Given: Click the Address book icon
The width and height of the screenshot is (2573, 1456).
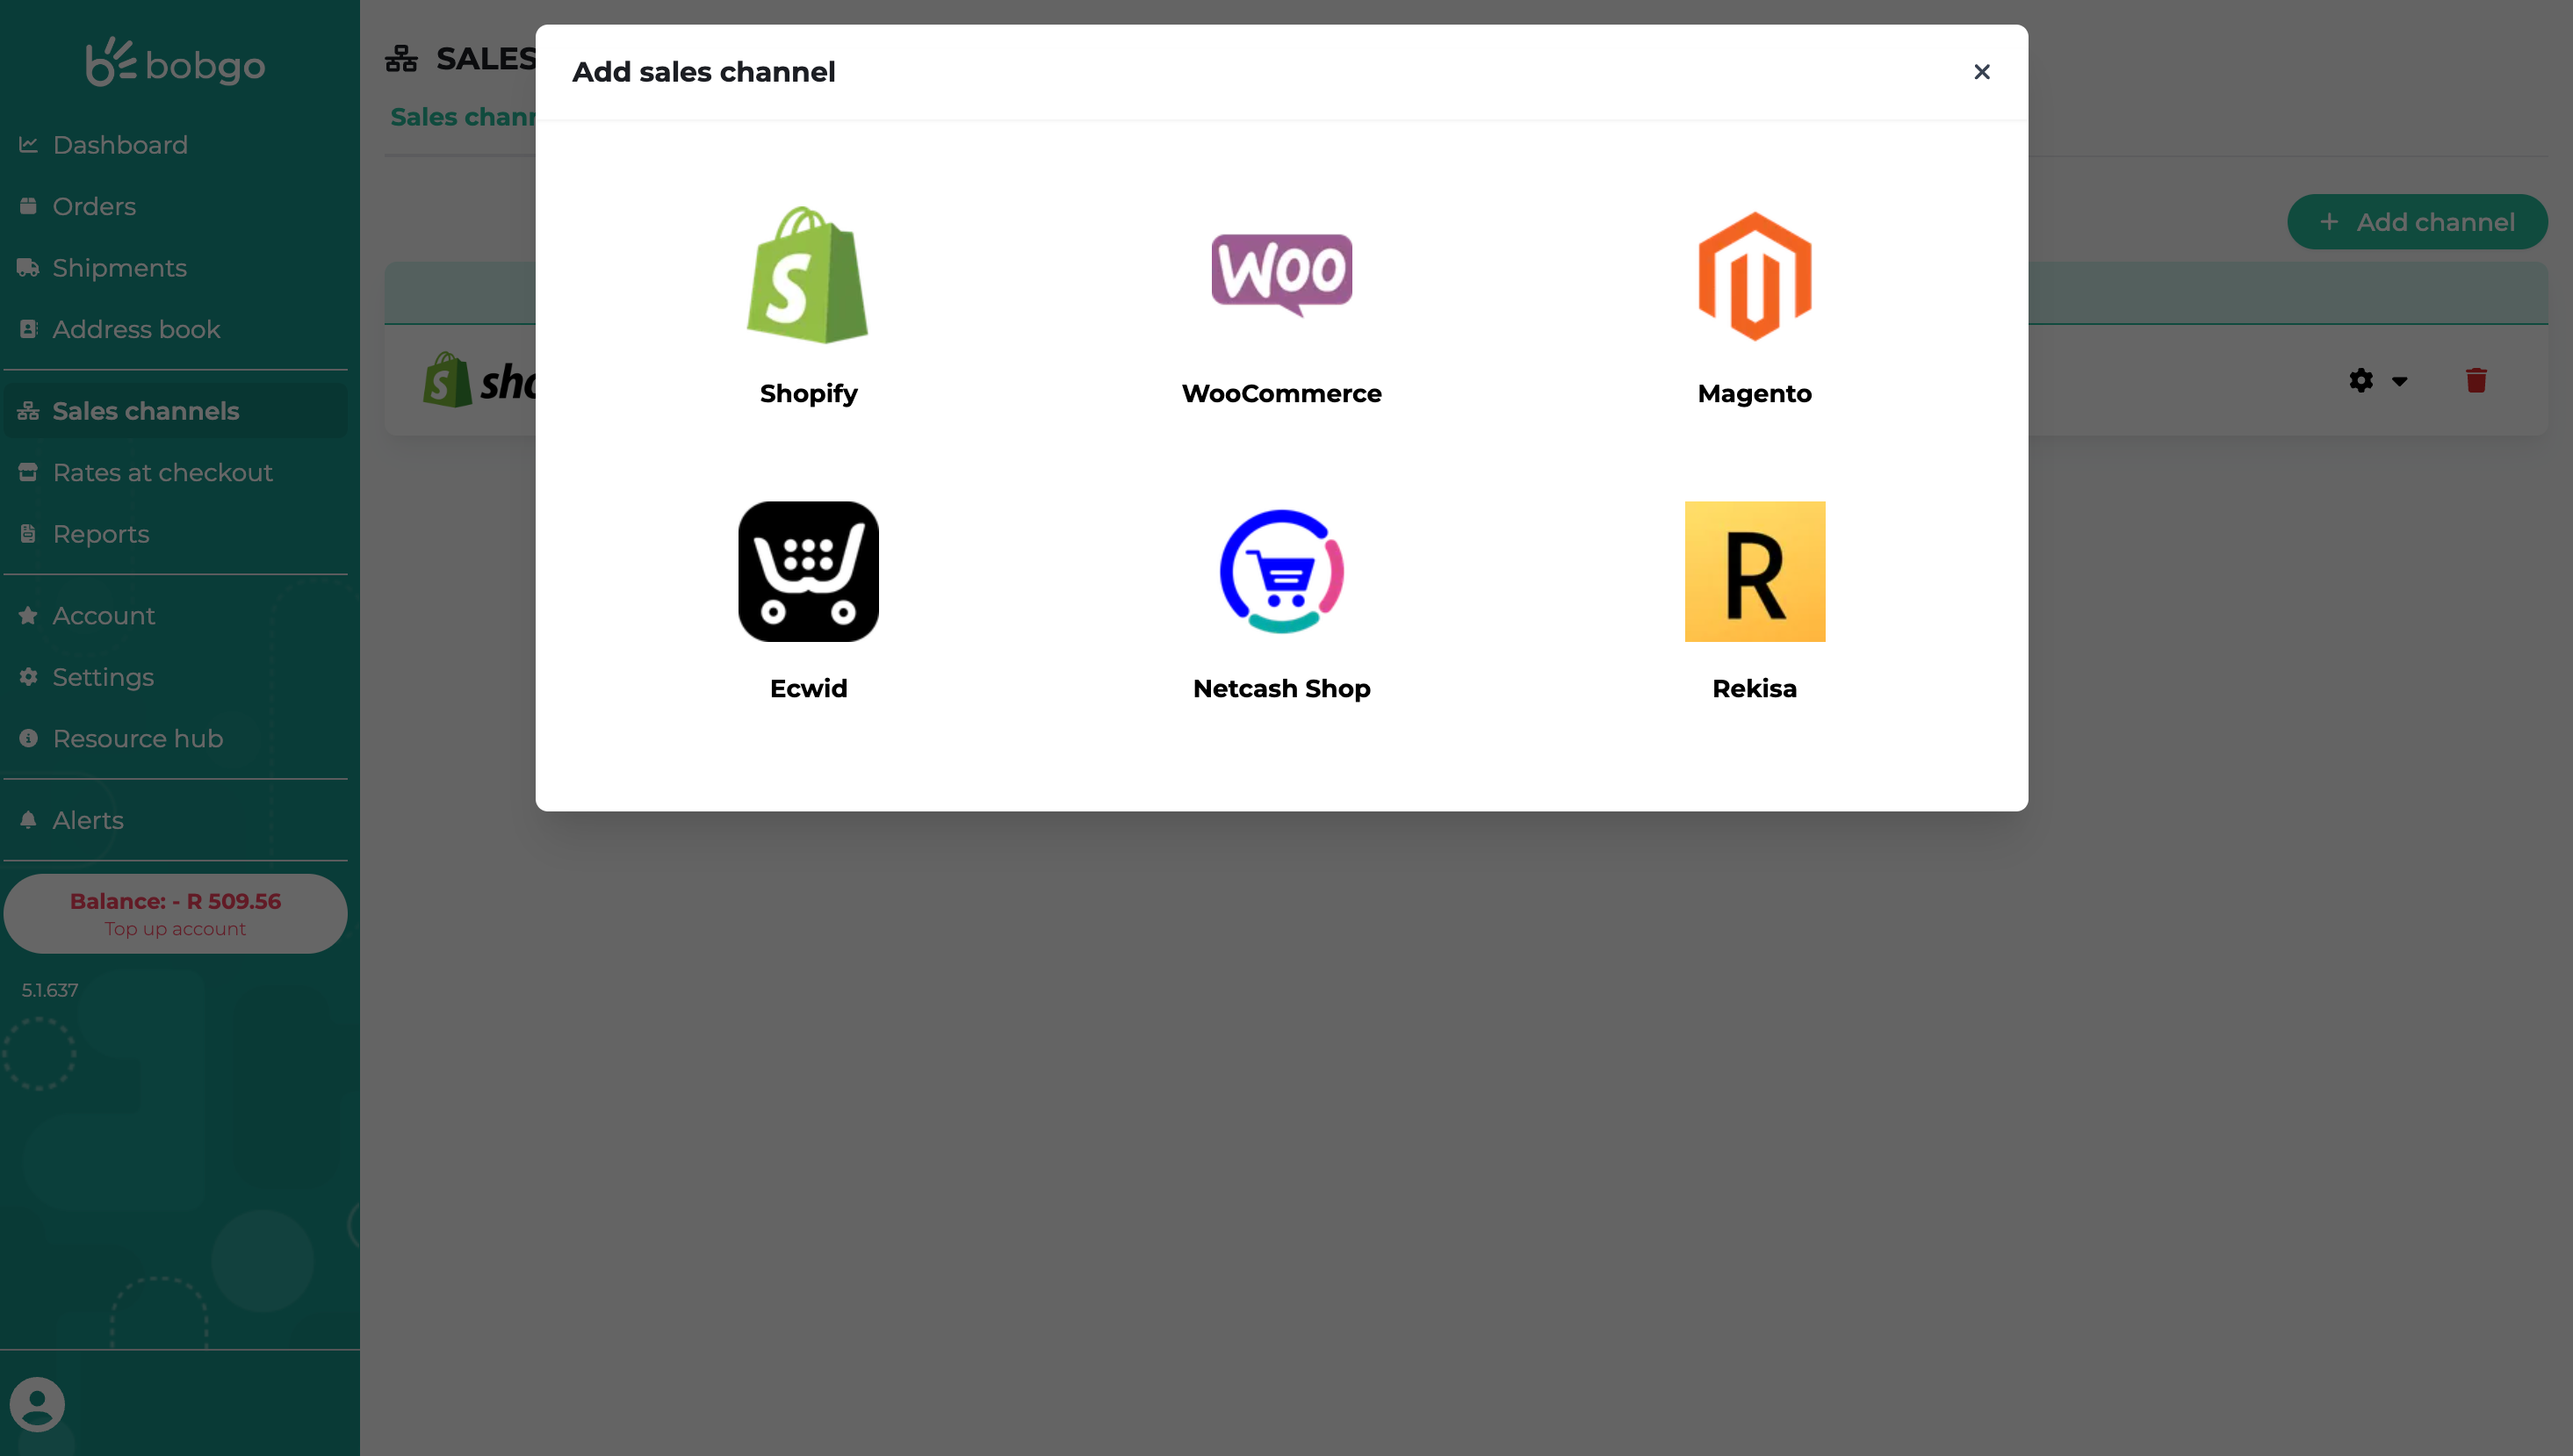Looking at the screenshot, I should (28, 329).
